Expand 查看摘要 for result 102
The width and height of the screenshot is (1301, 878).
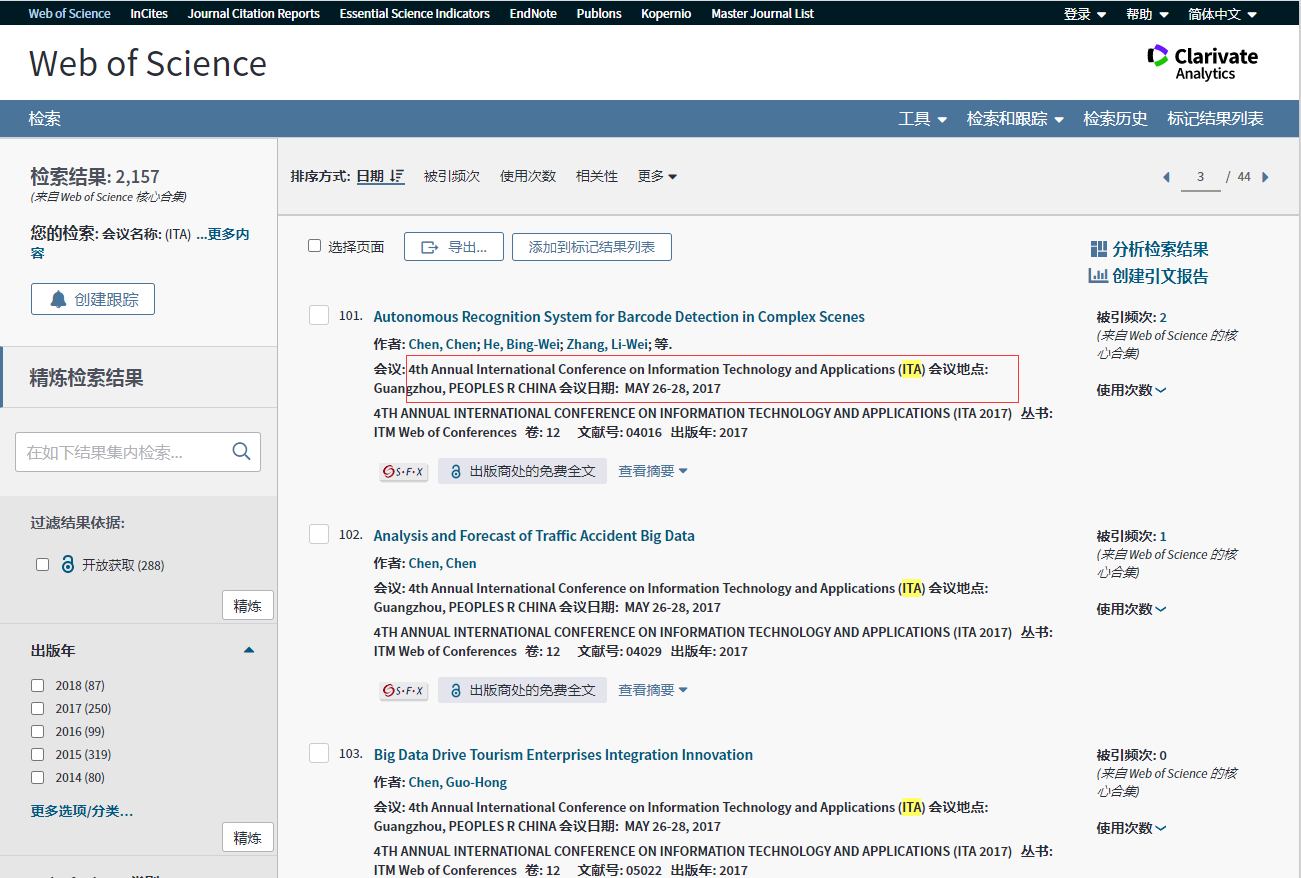coord(653,690)
